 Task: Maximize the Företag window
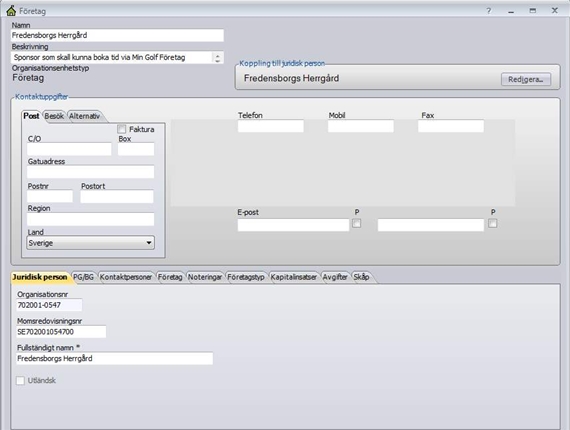pyautogui.click(x=533, y=11)
